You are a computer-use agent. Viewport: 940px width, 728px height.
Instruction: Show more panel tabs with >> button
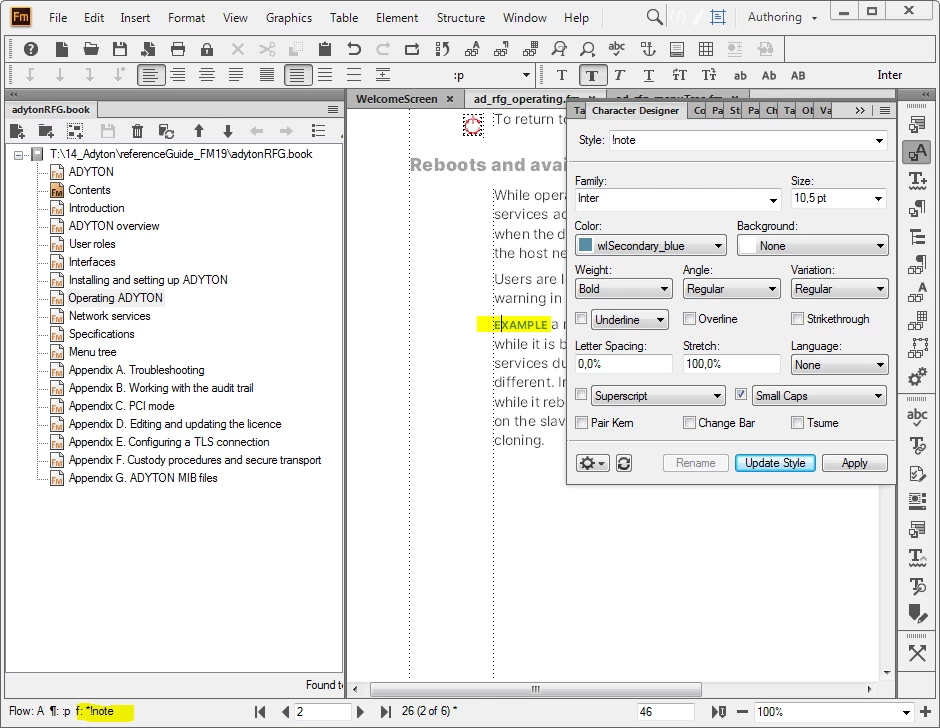(x=860, y=110)
